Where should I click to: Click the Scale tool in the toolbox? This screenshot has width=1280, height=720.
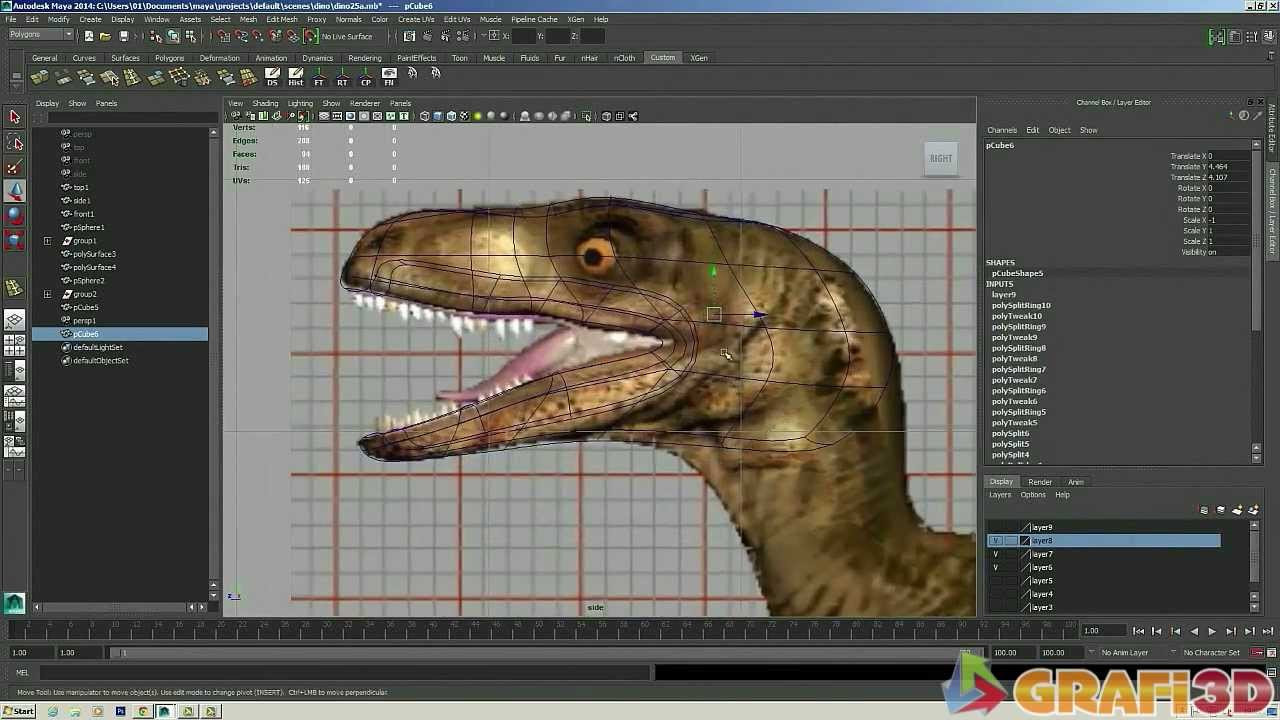(14, 240)
